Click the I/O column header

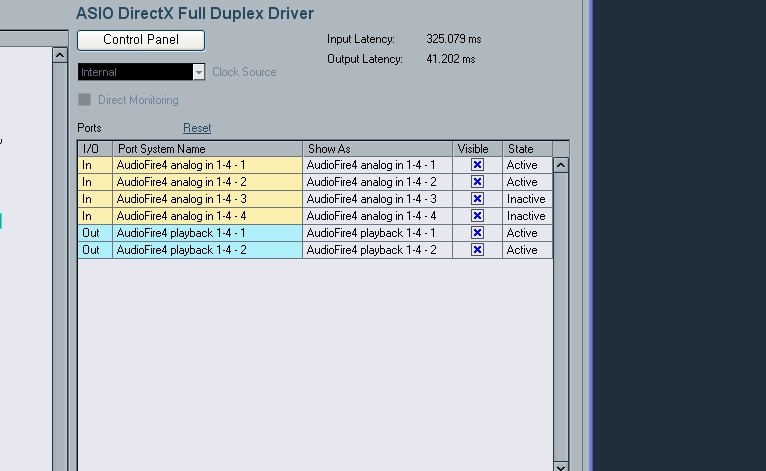tap(95, 149)
